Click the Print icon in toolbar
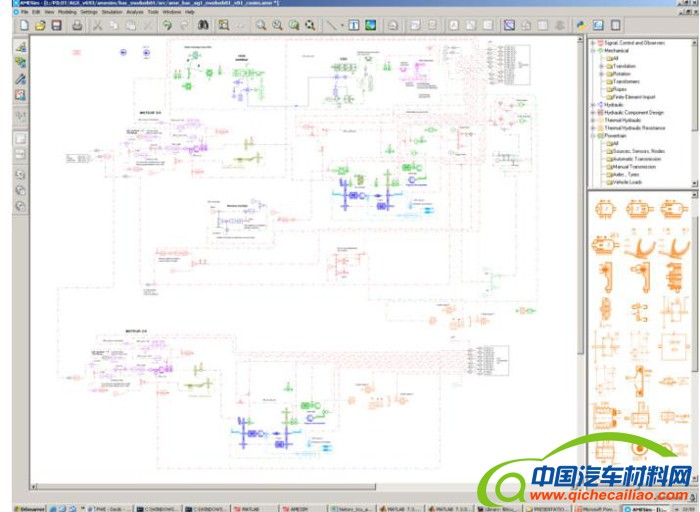The image size is (700, 512). point(77,24)
